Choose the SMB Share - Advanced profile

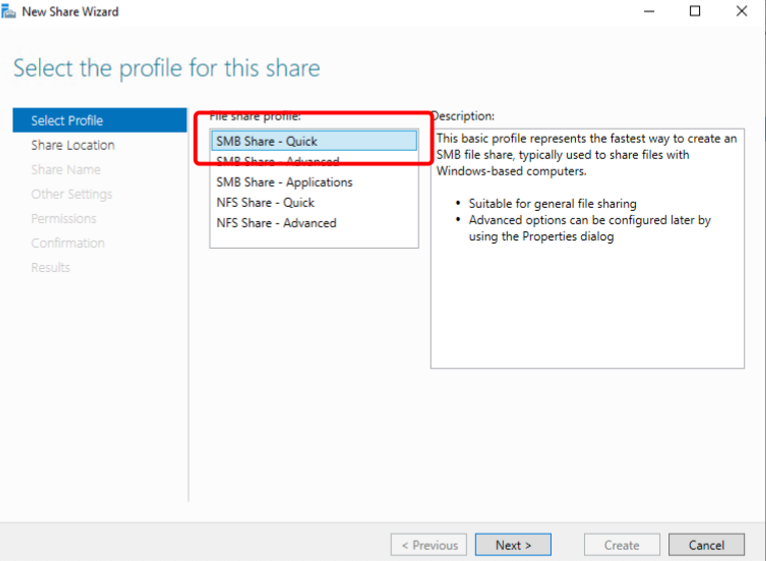point(278,162)
